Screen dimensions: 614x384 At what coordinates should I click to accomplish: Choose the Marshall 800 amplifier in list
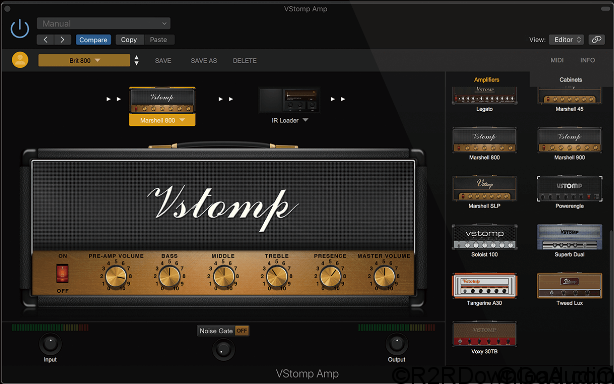tap(484, 144)
